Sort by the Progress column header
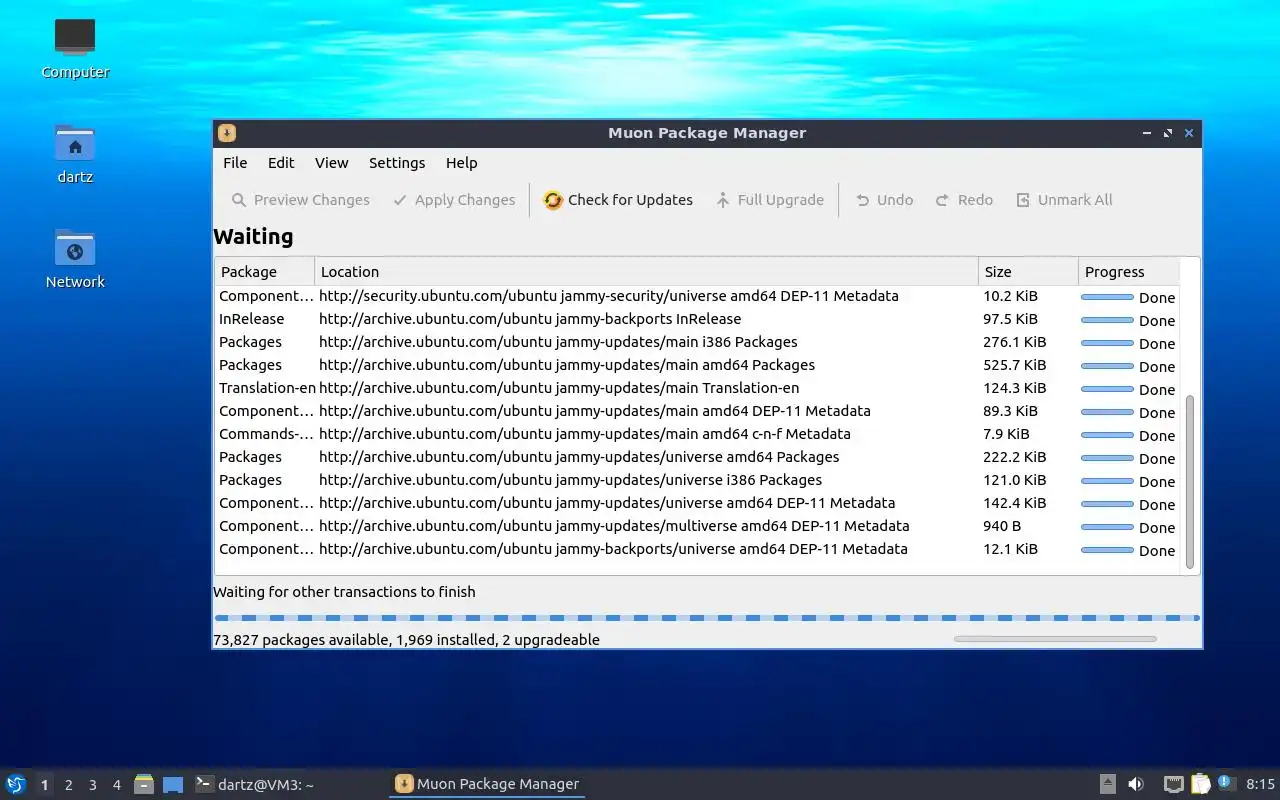The image size is (1280, 800). click(x=1129, y=272)
